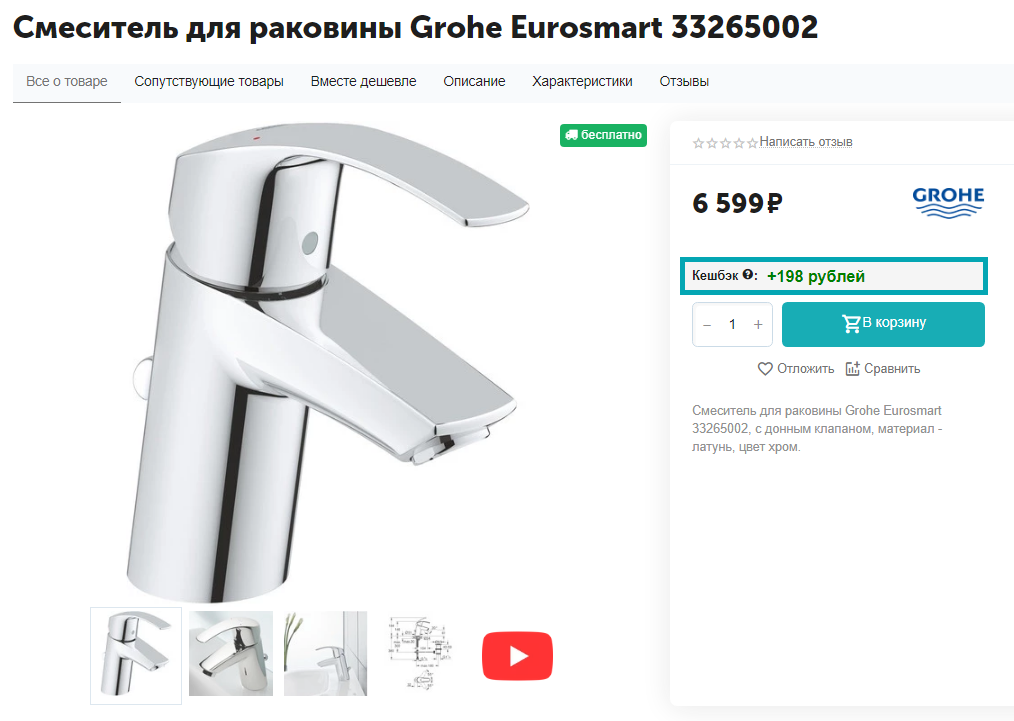Switch to the Характеристики tab

[582, 81]
